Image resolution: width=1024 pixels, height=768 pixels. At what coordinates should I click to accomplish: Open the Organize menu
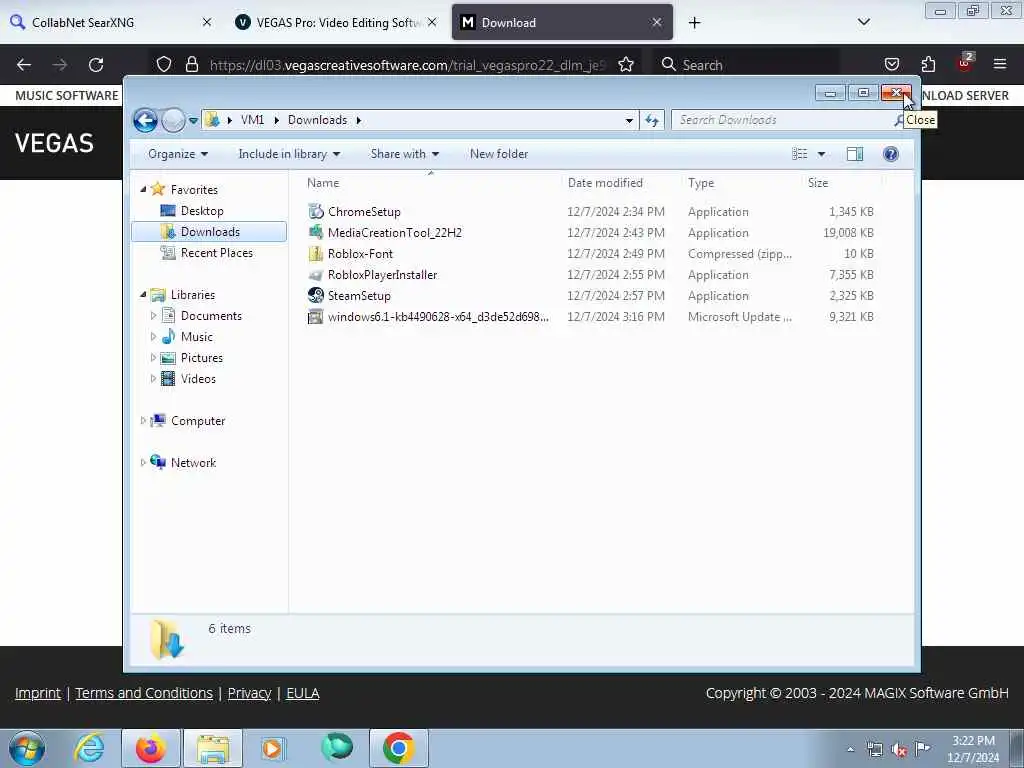178,154
